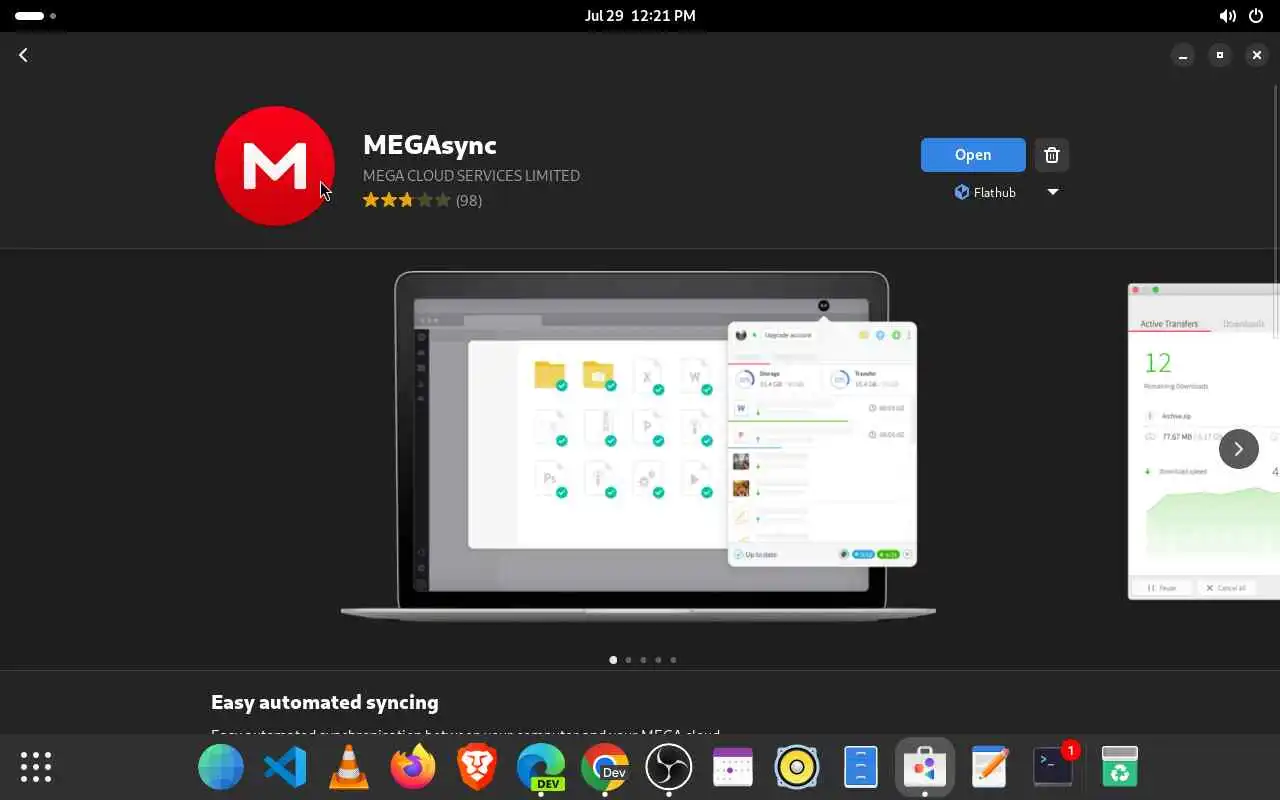Launch VLC media player from dock

pyautogui.click(x=349, y=767)
